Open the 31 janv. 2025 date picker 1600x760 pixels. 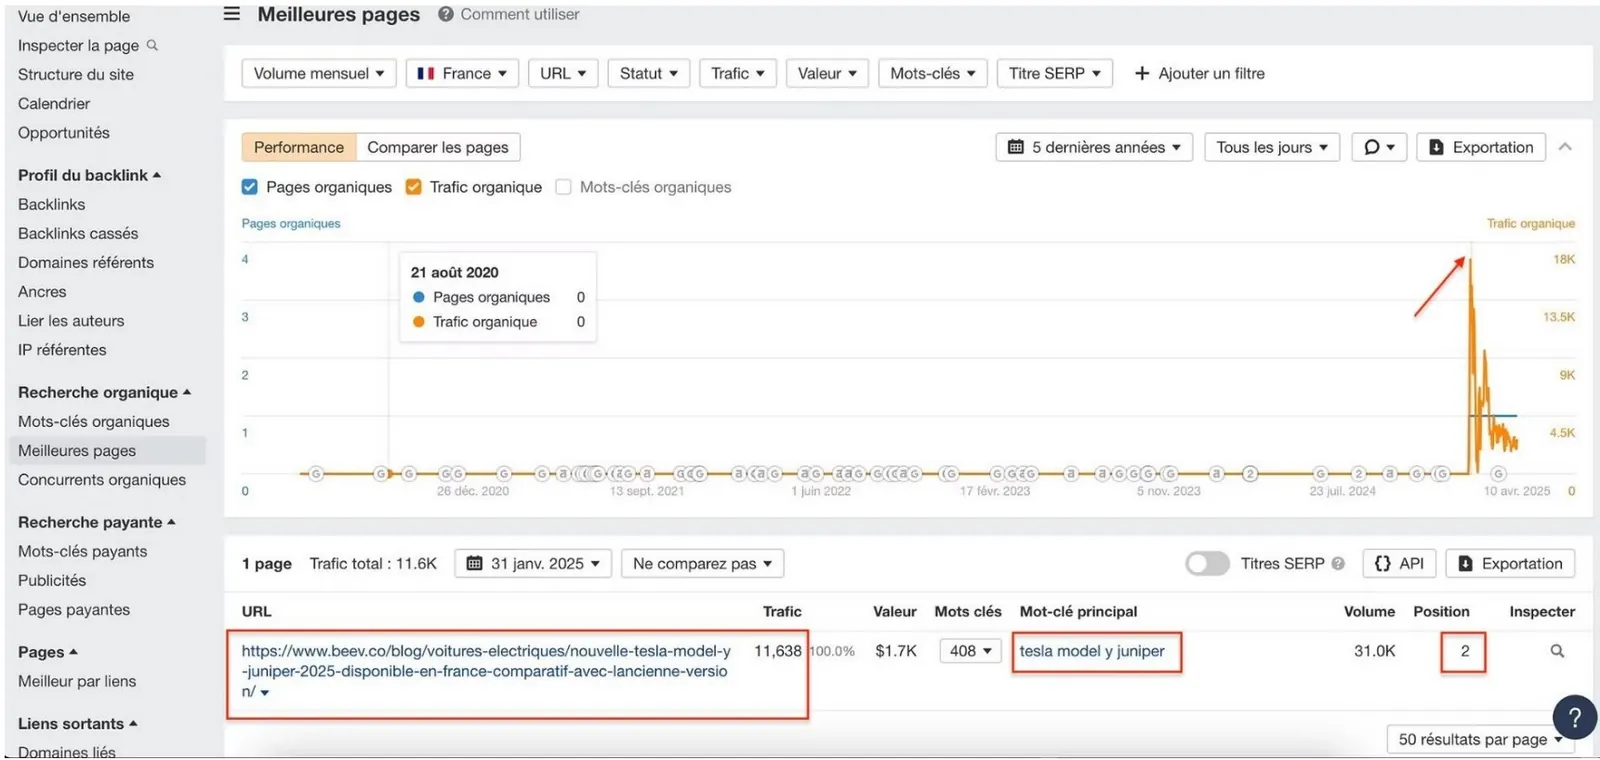coord(533,564)
